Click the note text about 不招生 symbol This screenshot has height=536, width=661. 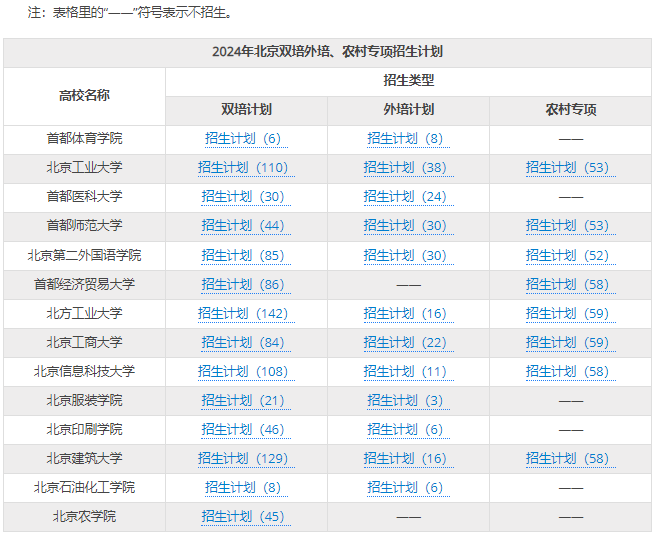(x=130, y=13)
